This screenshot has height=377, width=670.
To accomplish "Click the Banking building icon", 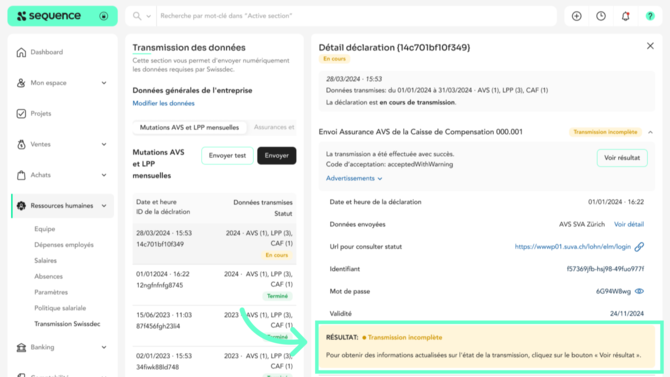I will pos(21,347).
